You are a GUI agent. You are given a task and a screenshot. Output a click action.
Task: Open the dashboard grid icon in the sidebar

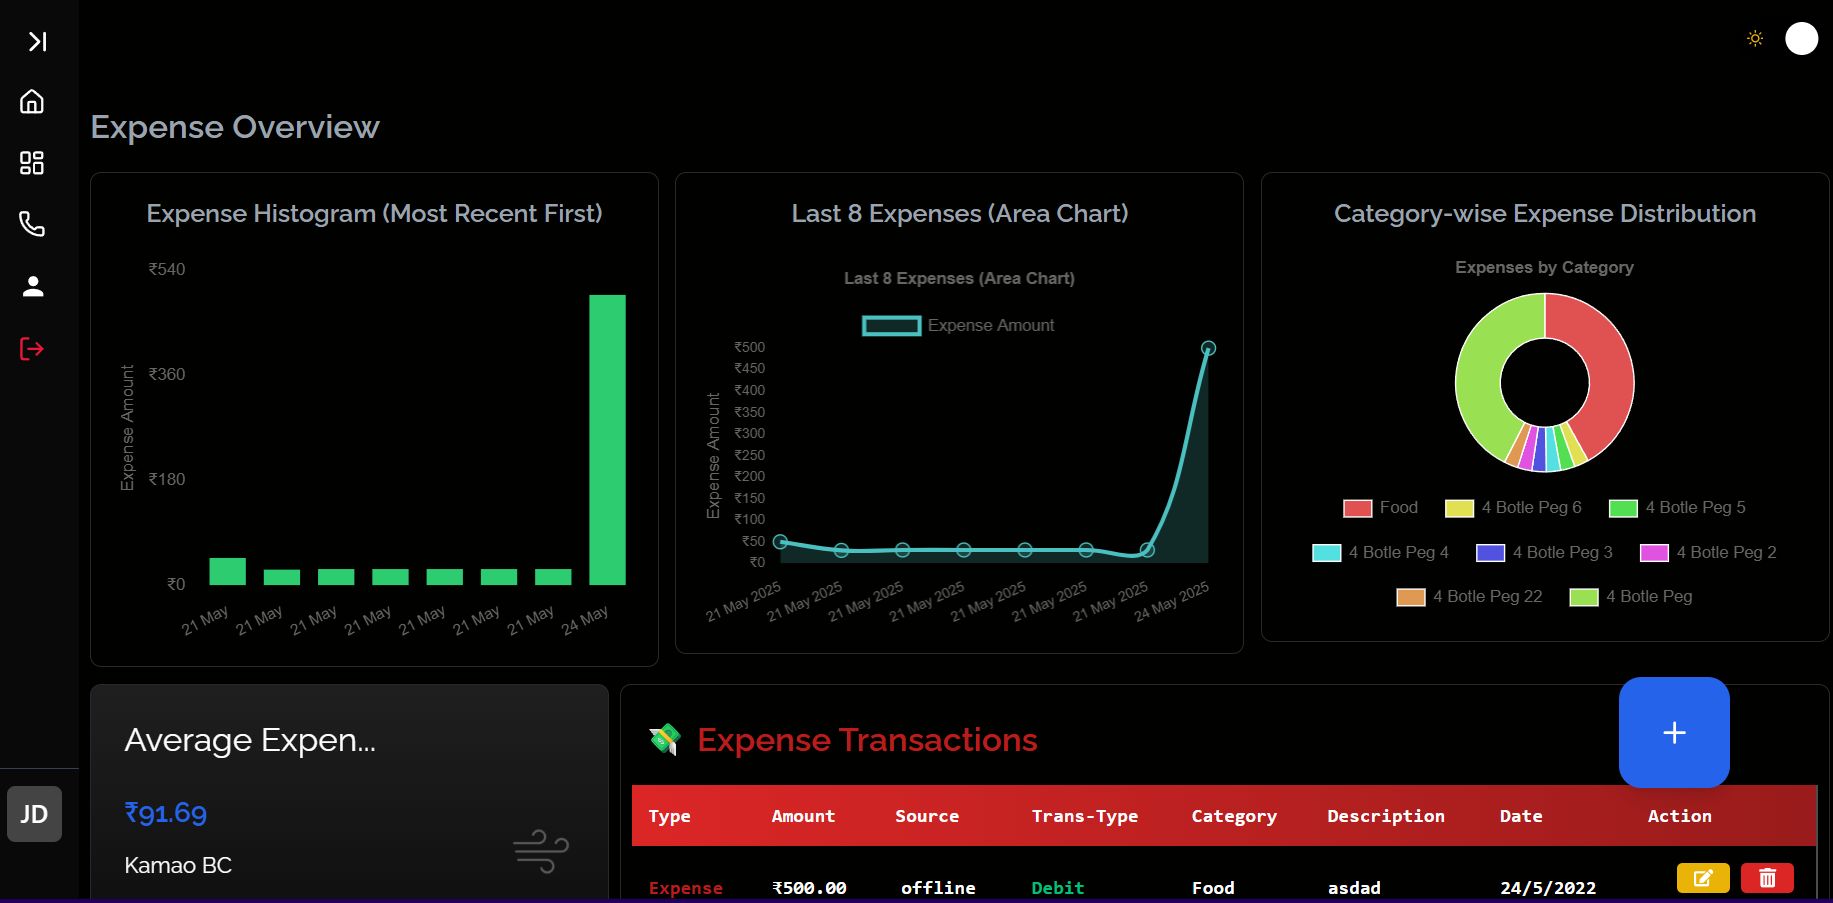point(32,163)
